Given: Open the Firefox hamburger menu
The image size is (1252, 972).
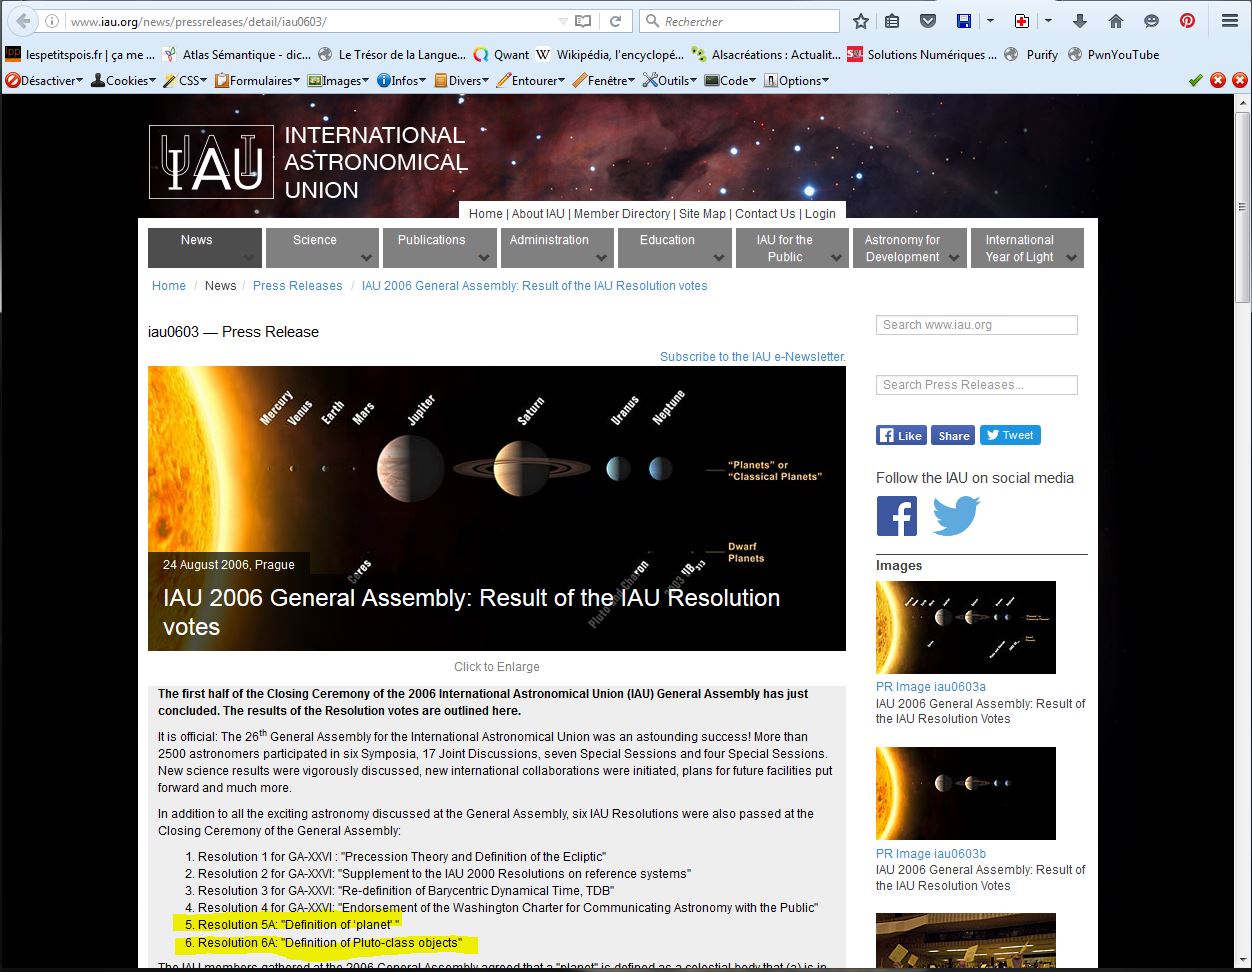Looking at the screenshot, I should pyautogui.click(x=1230, y=21).
